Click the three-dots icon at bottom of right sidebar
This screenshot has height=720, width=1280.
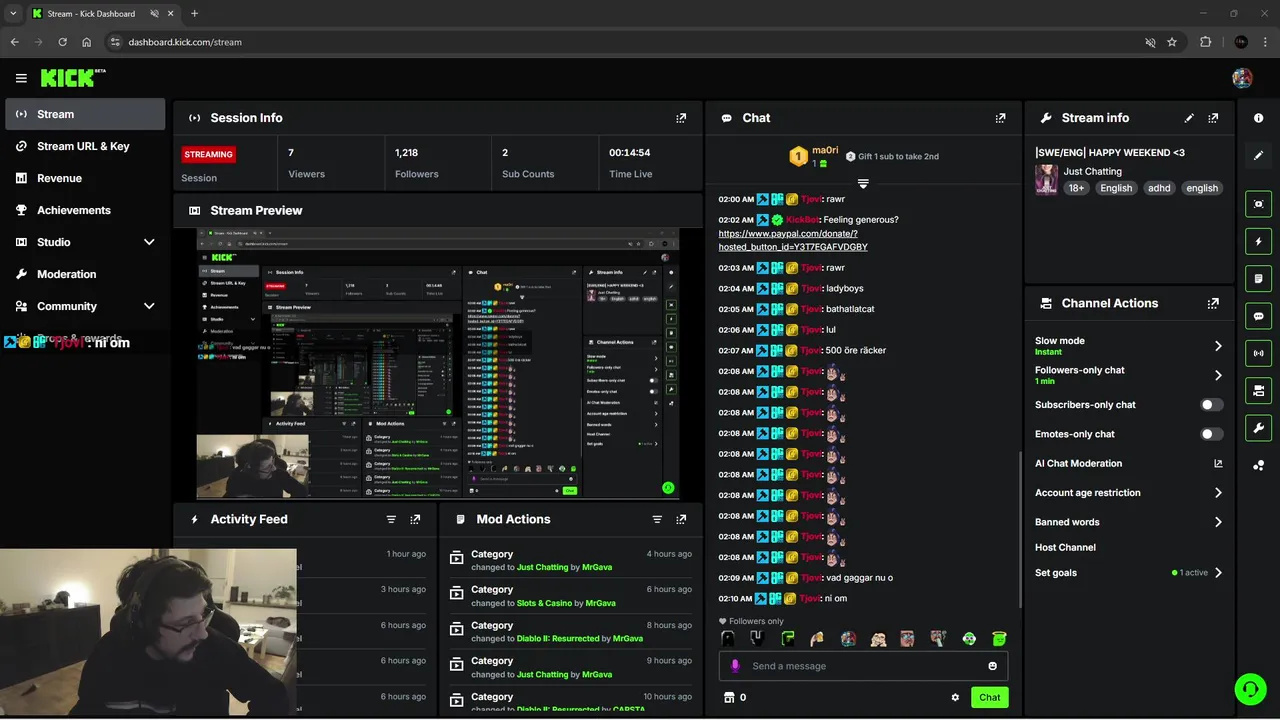click(x=1258, y=465)
